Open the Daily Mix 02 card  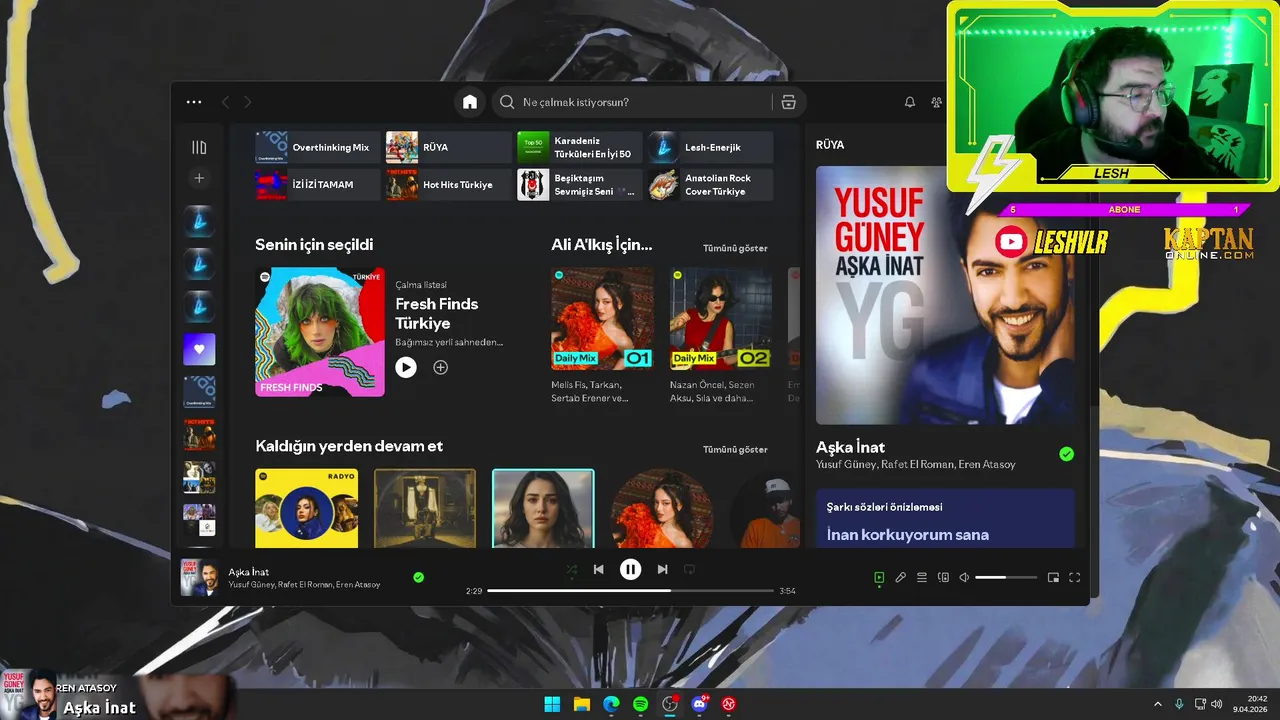(720, 335)
